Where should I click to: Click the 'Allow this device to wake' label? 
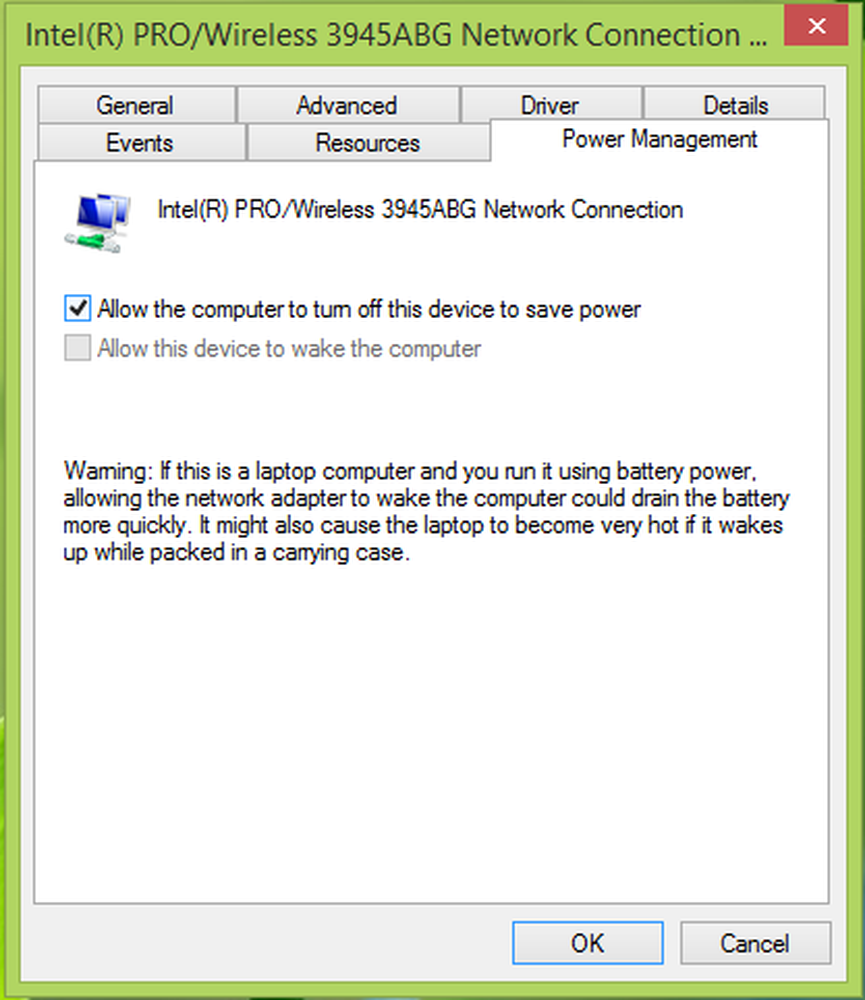click(x=290, y=349)
